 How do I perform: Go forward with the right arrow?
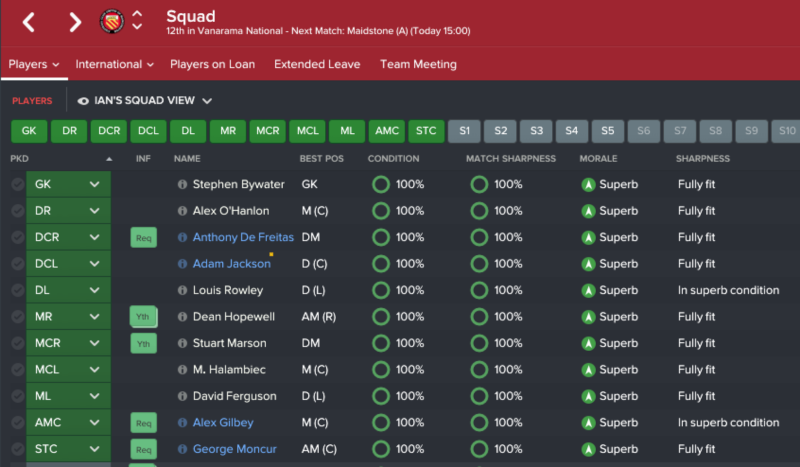click(75, 22)
